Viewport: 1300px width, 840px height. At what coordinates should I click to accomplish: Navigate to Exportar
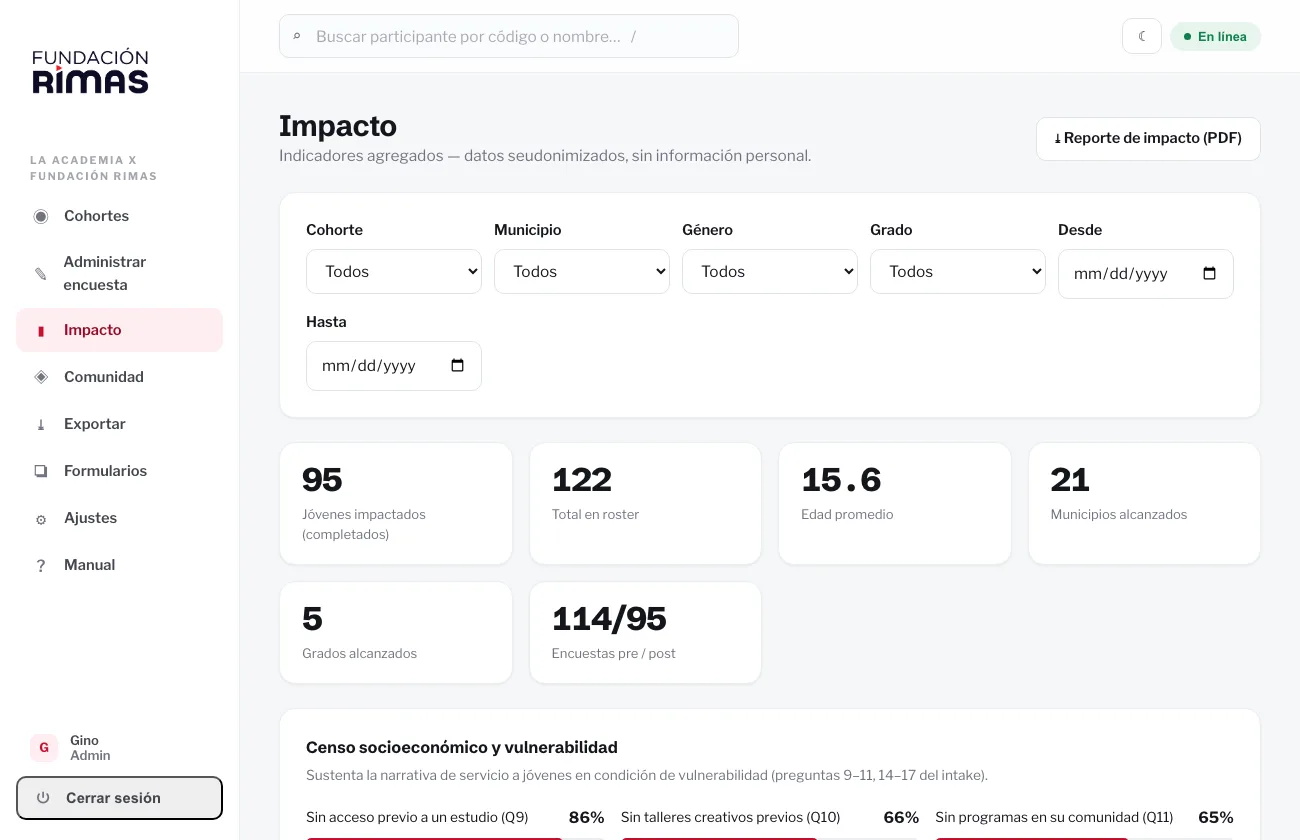coord(119,424)
